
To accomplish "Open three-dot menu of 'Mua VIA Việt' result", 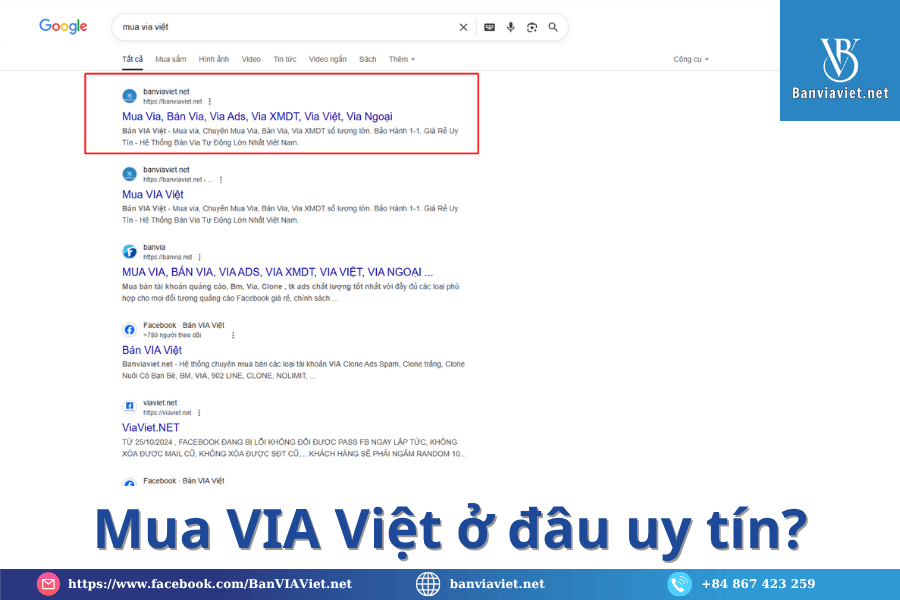I will [x=221, y=180].
